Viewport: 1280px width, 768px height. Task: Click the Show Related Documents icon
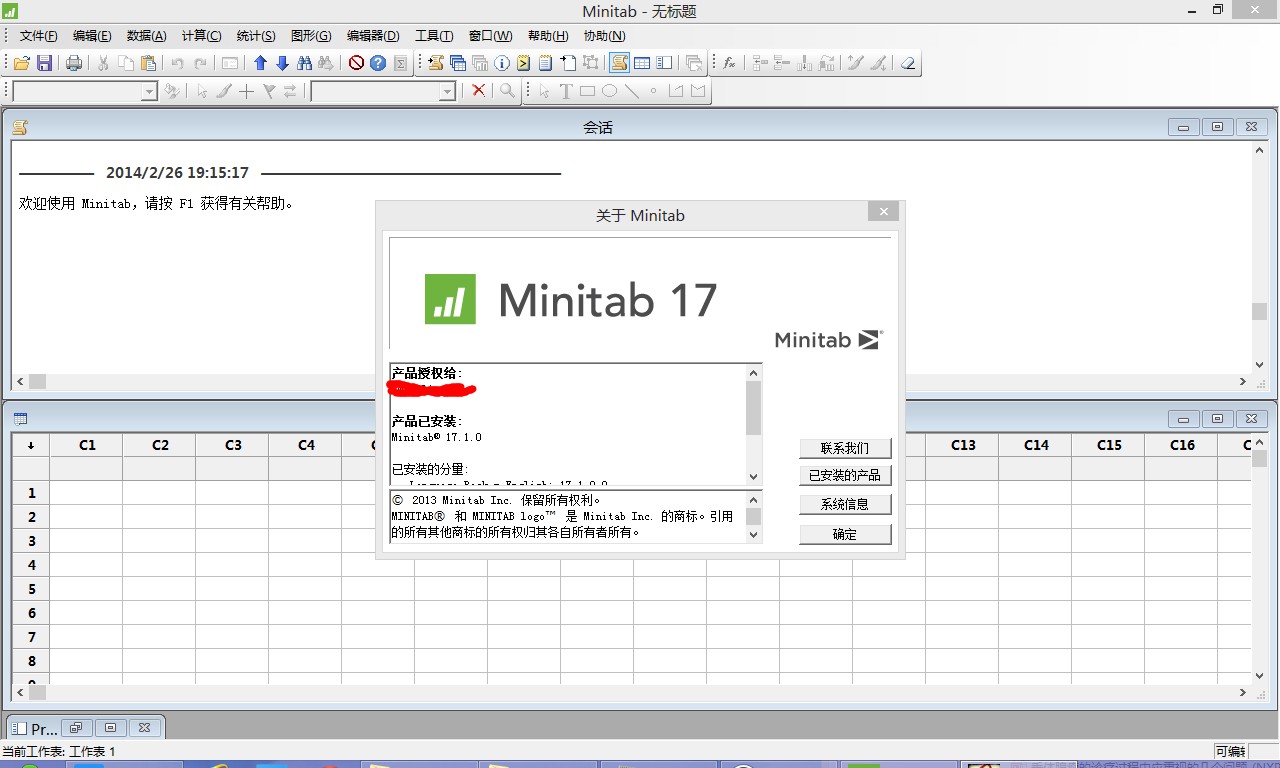(x=568, y=63)
